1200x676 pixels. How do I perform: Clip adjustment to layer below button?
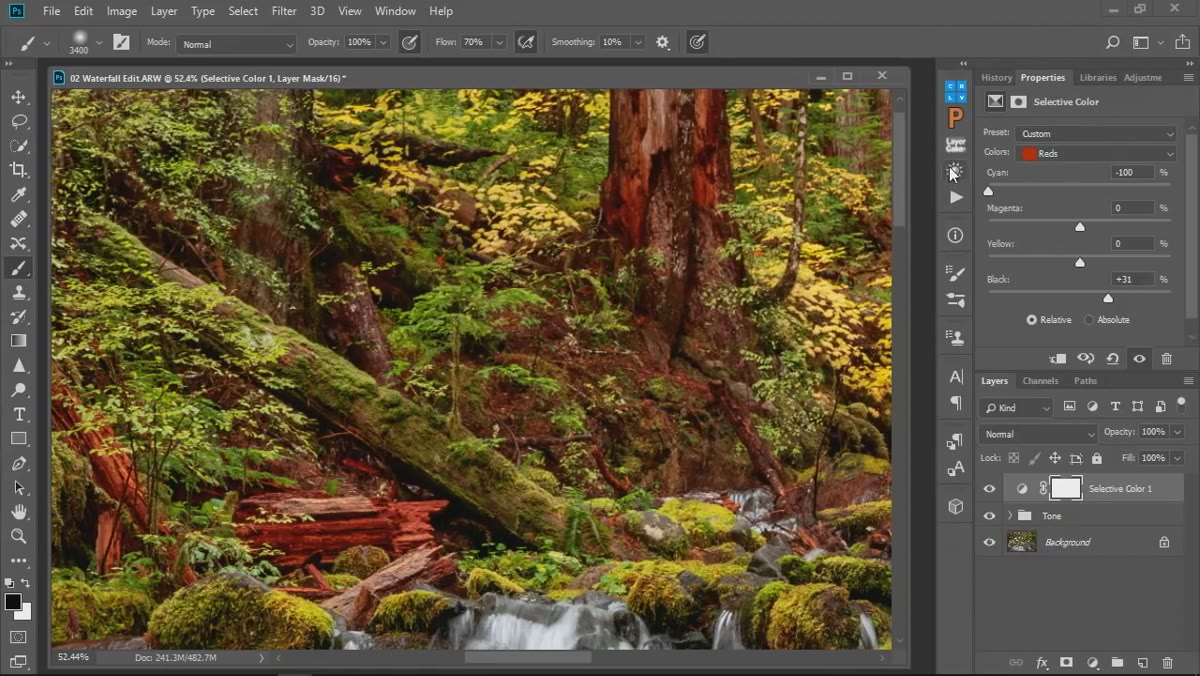(1058, 358)
